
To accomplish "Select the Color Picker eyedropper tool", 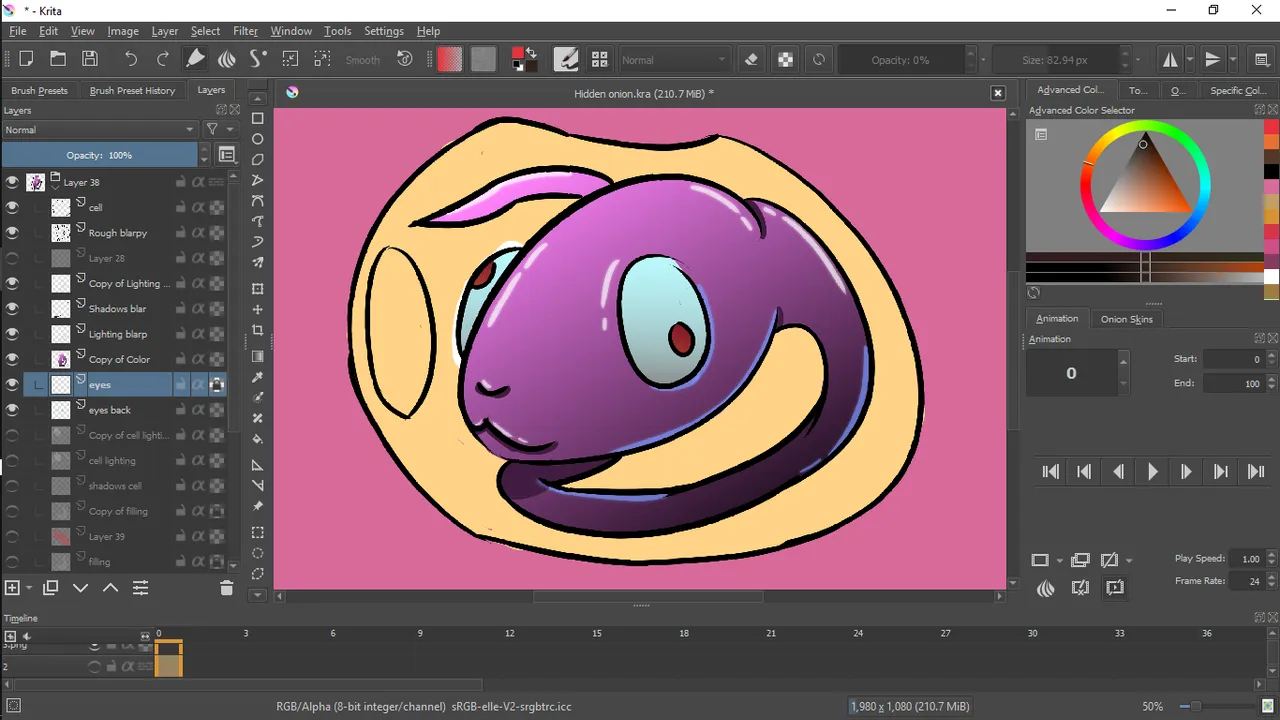I will click(x=257, y=377).
